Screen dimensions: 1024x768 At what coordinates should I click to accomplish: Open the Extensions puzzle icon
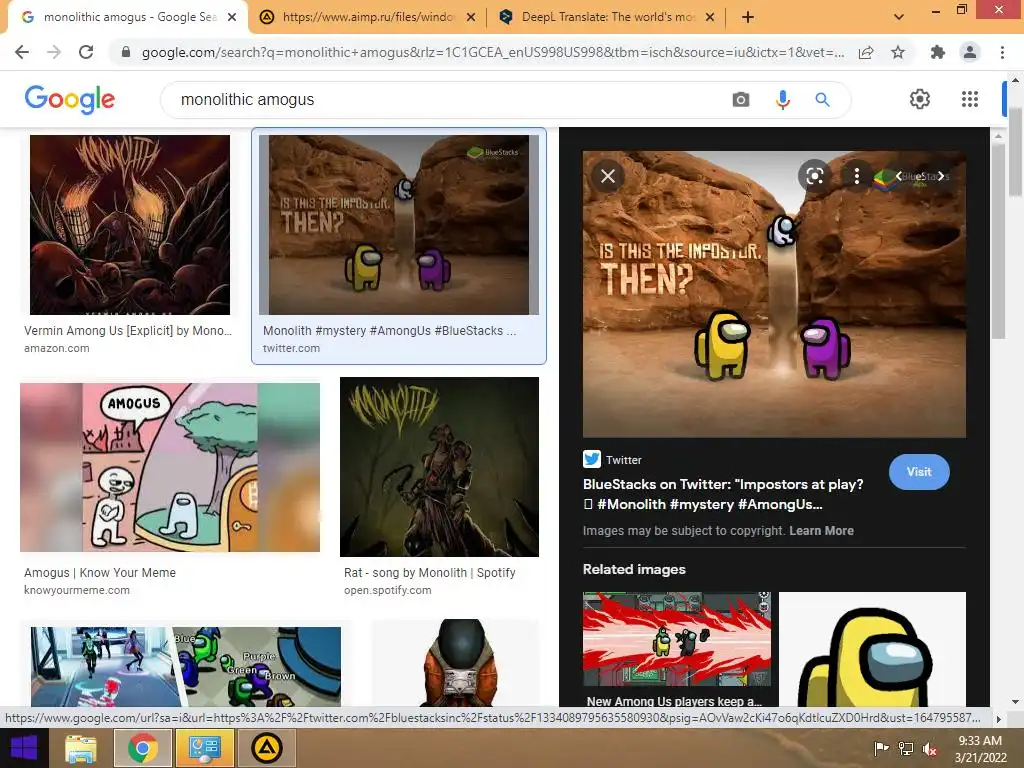pos(938,52)
